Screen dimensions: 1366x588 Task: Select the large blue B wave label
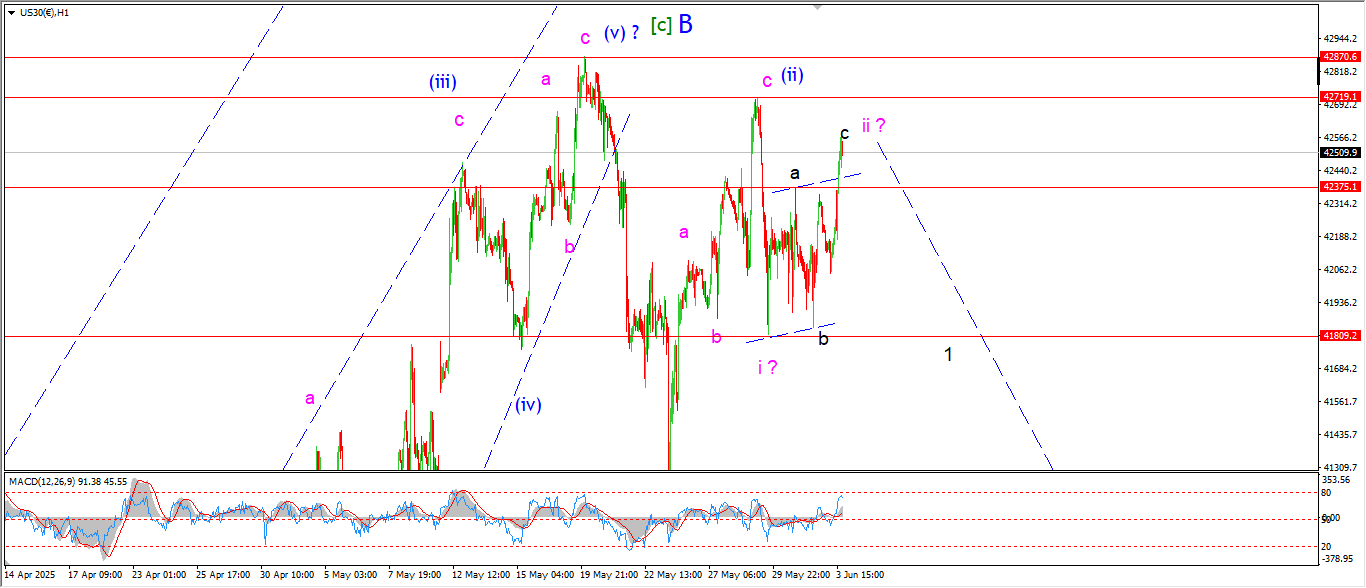(685, 25)
